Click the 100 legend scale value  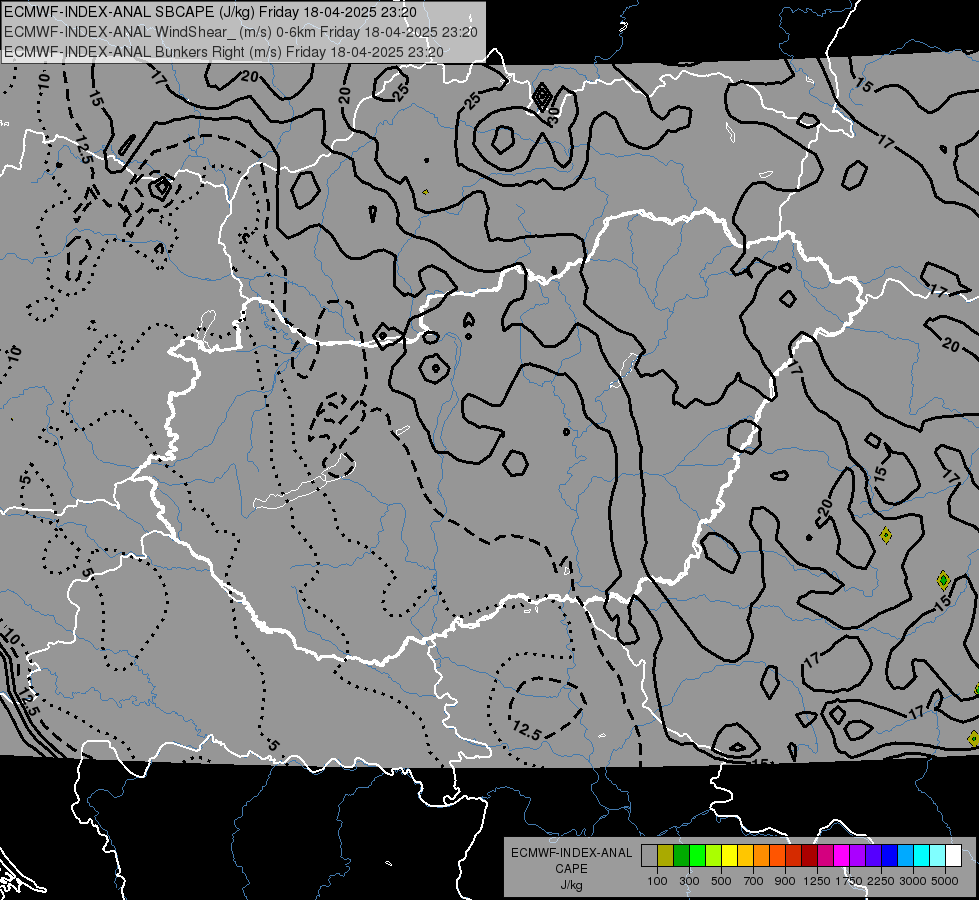(x=657, y=881)
